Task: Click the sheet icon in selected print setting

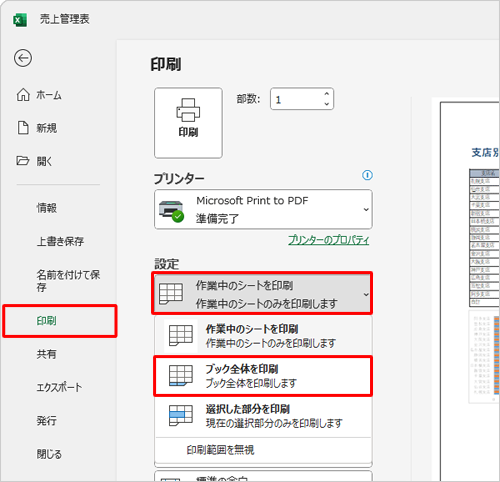Action: [171, 294]
